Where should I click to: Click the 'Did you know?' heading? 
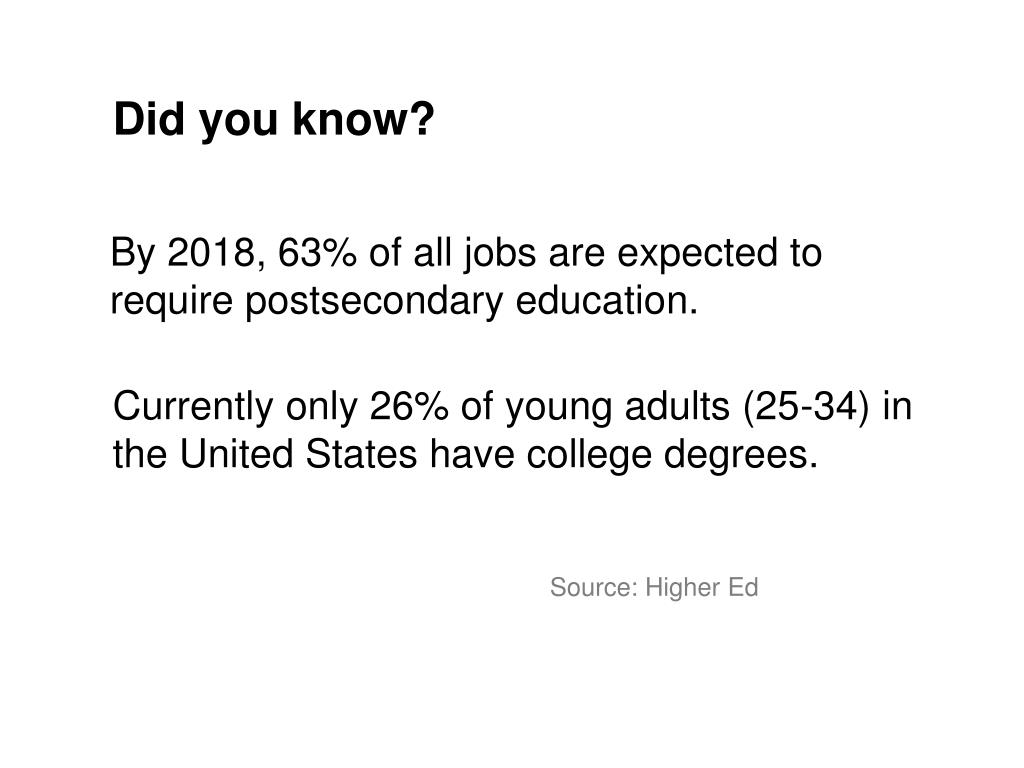pyautogui.click(x=274, y=121)
